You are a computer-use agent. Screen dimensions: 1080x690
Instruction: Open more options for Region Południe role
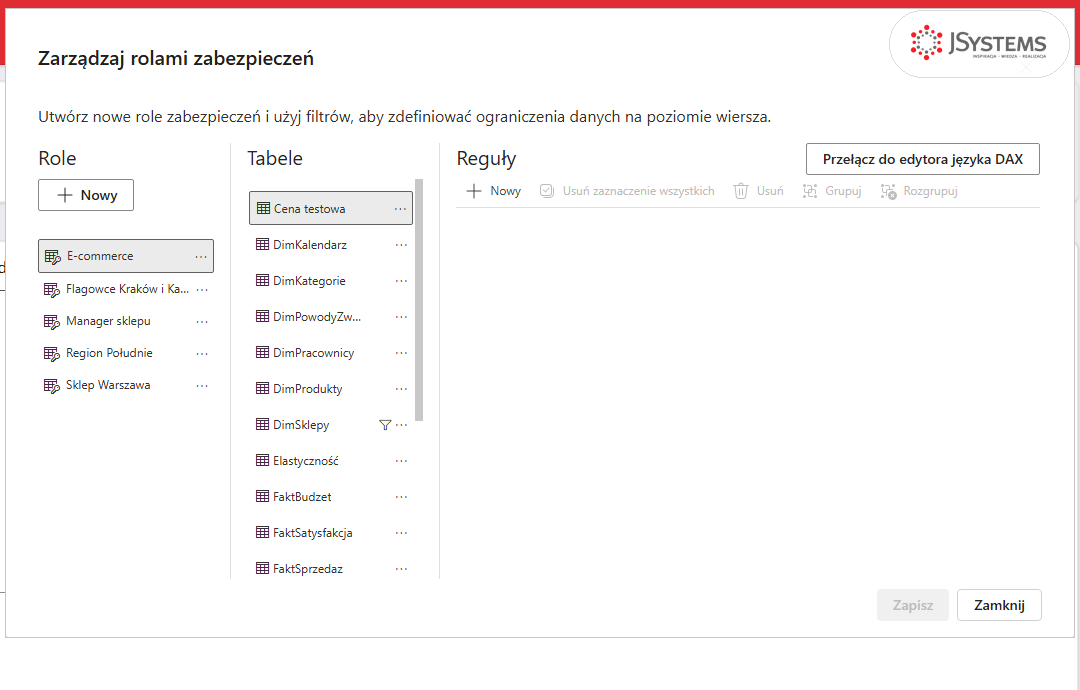tap(202, 354)
